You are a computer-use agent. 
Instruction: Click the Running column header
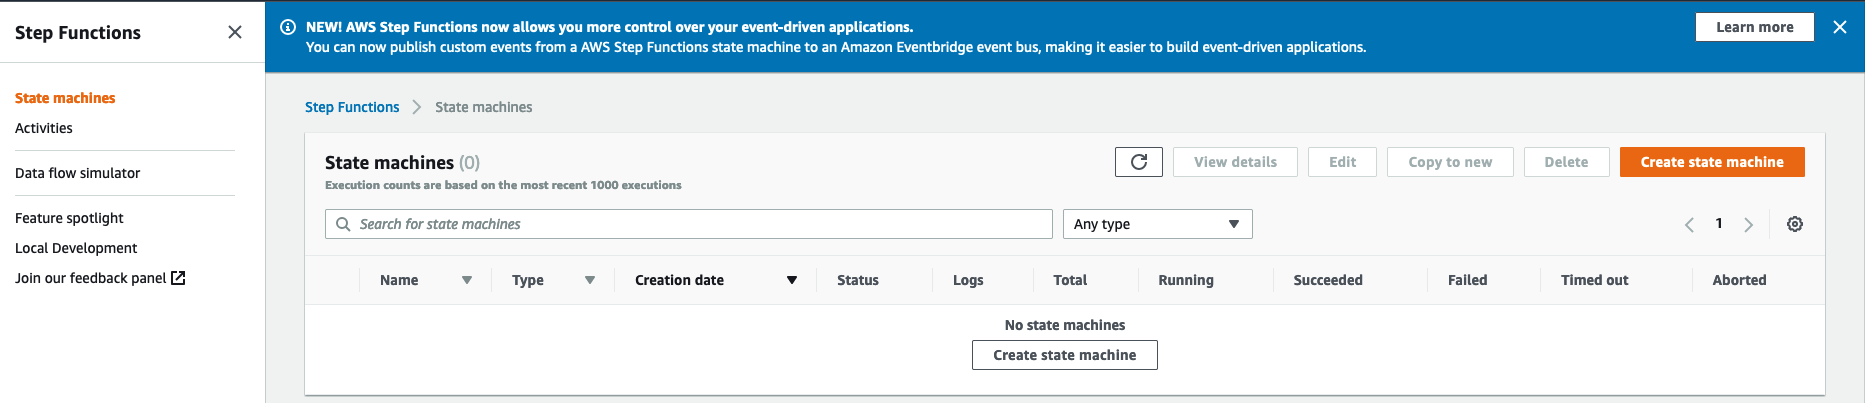point(1186,280)
